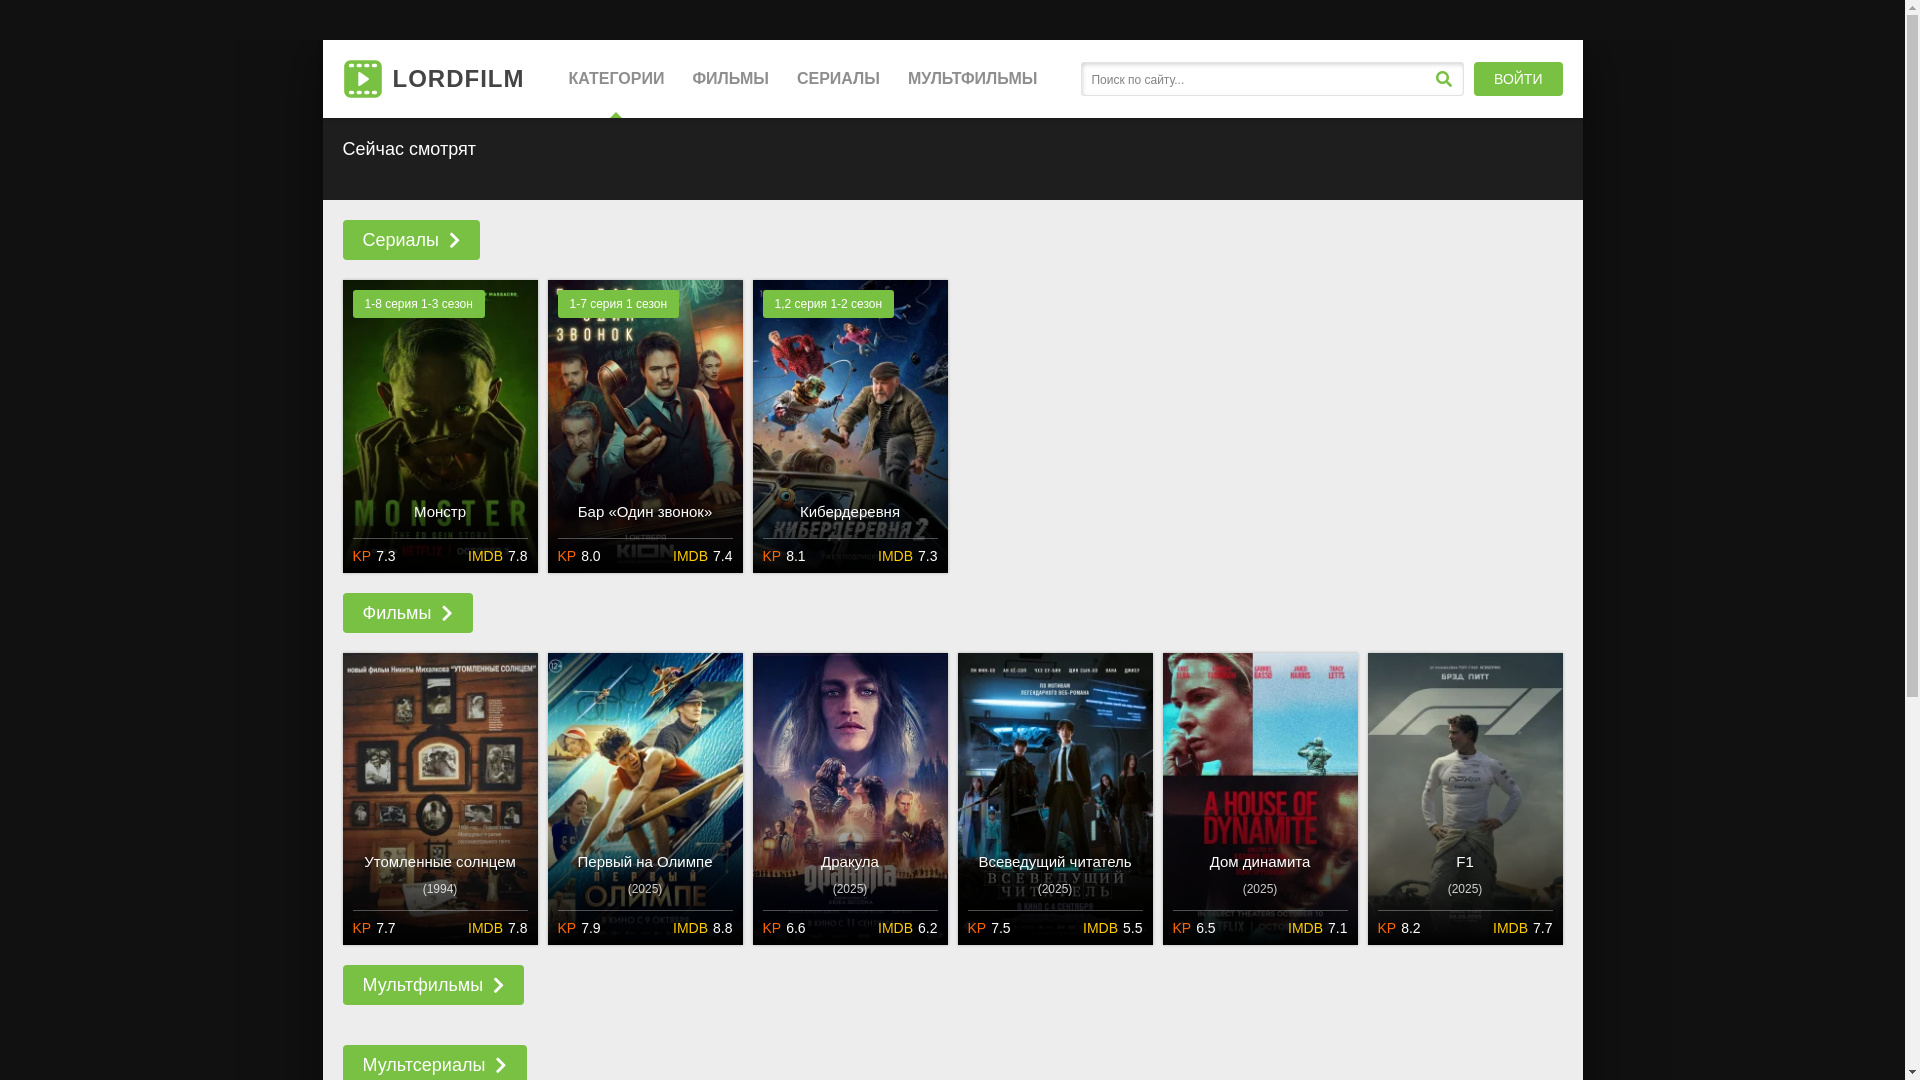This screenshot has width=1920, height=1080.
Task: Open Мультфильмы in top navigation
Action: tap(972, 79)
